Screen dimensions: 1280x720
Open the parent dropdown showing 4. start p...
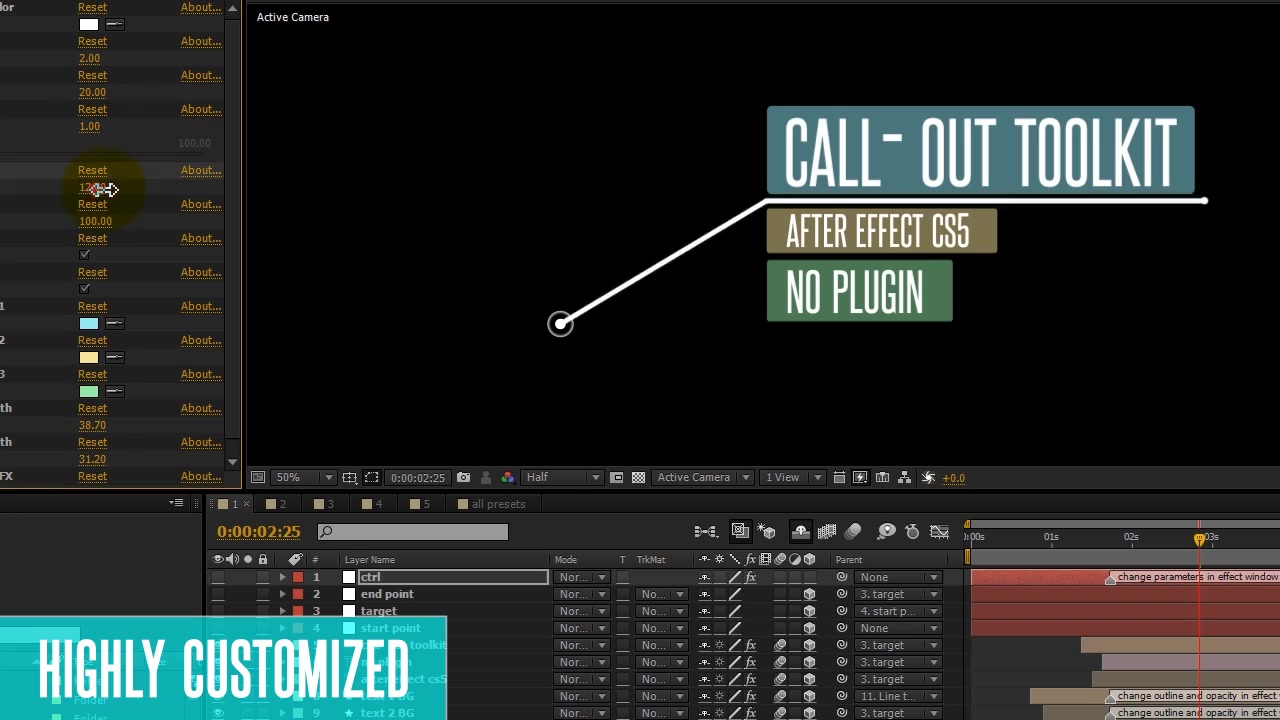(x=899, y=611)
